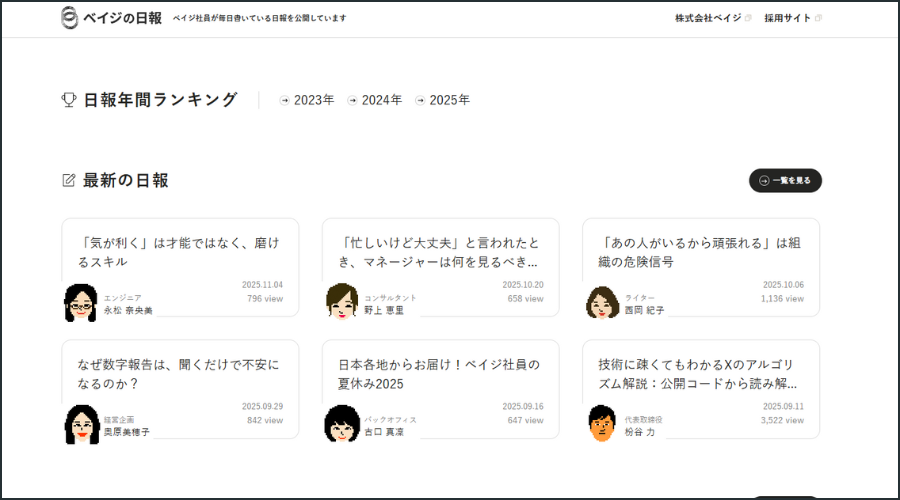This screenshot has height=500, width=900.
Task: Click author name 西岡 紀子
Action: pyautogui.click(x=644, y=311)
